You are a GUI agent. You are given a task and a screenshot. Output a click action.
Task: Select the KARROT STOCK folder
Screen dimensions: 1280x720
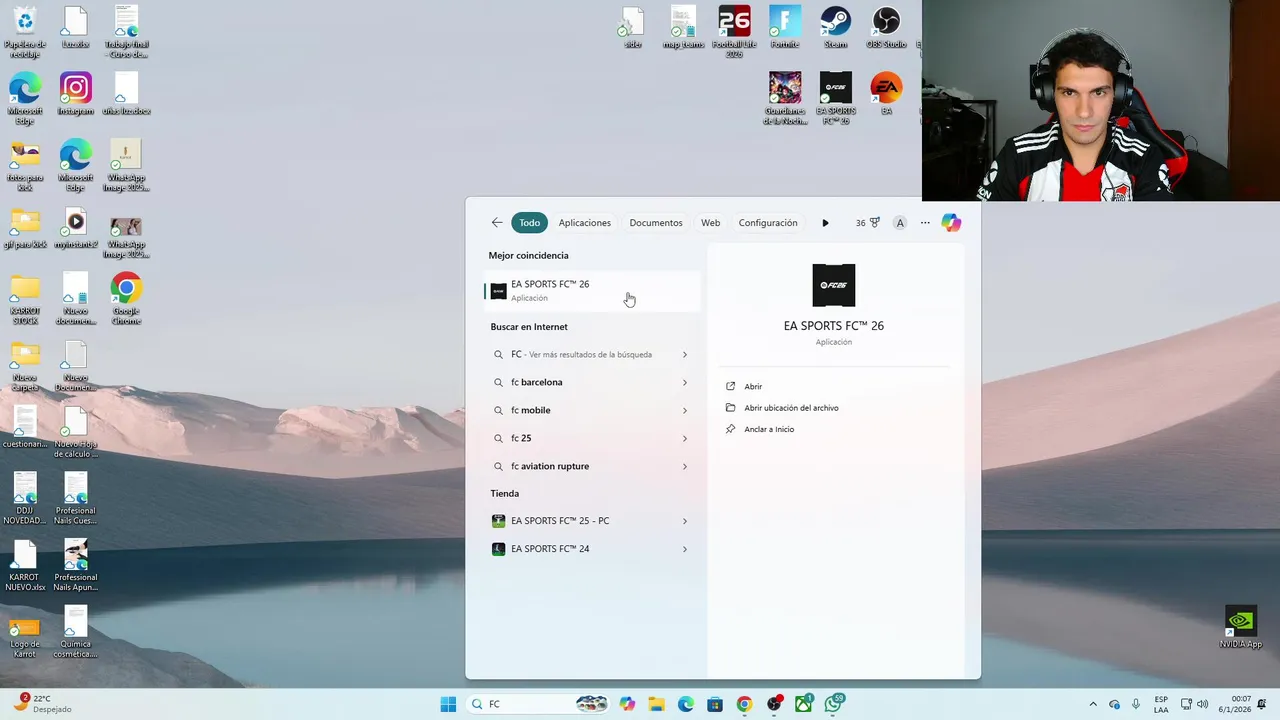pyautogui.click(x=25, y=299)
